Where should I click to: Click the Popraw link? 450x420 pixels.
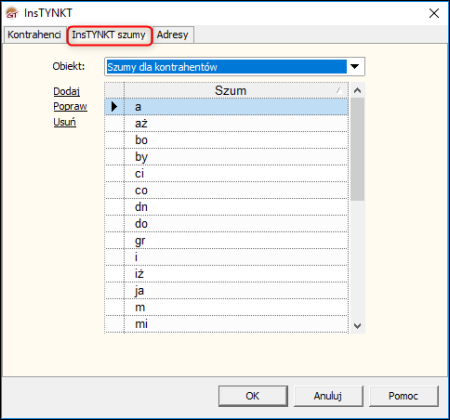coord(70,107)
